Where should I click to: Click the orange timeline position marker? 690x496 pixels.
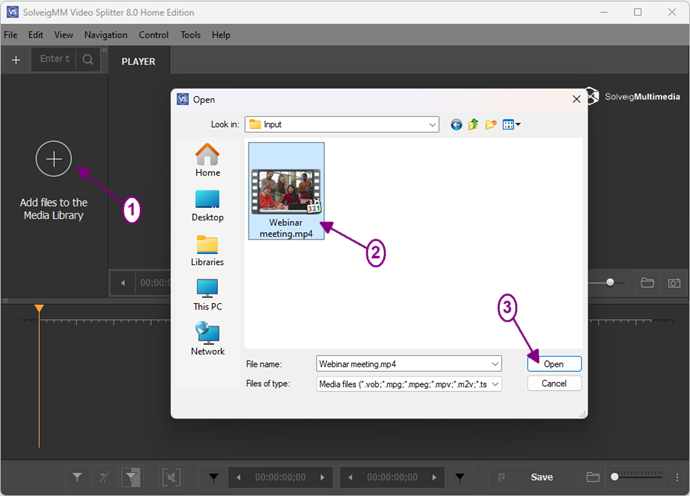click(x=39, y=308)
